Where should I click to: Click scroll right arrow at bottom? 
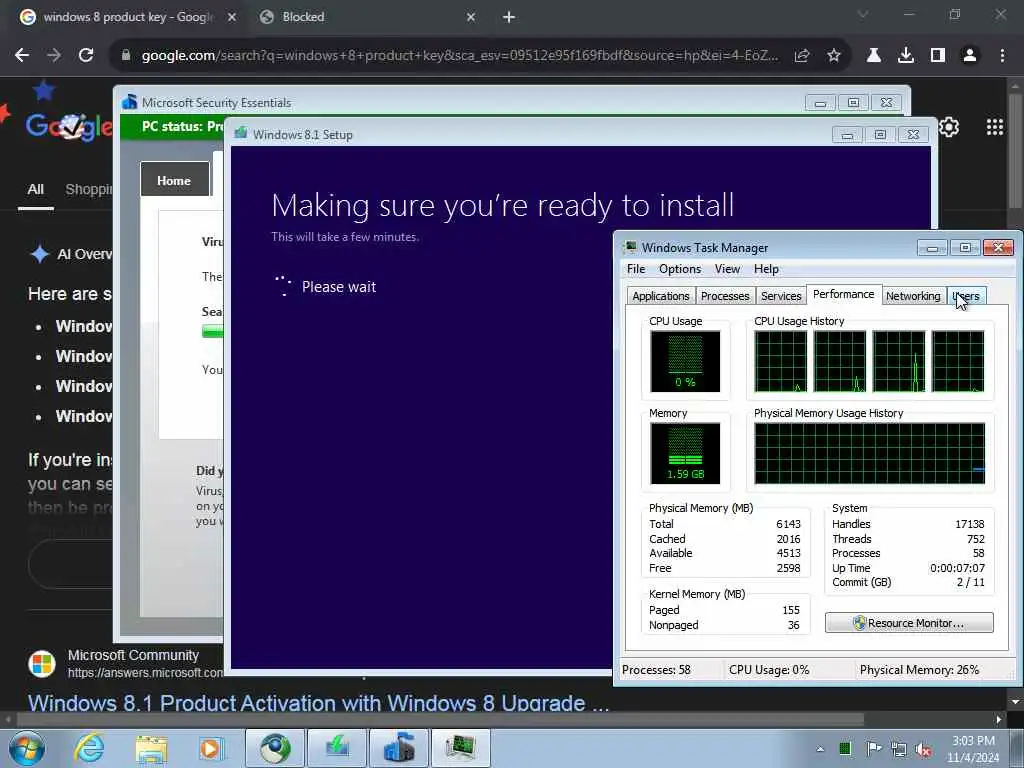999,720
